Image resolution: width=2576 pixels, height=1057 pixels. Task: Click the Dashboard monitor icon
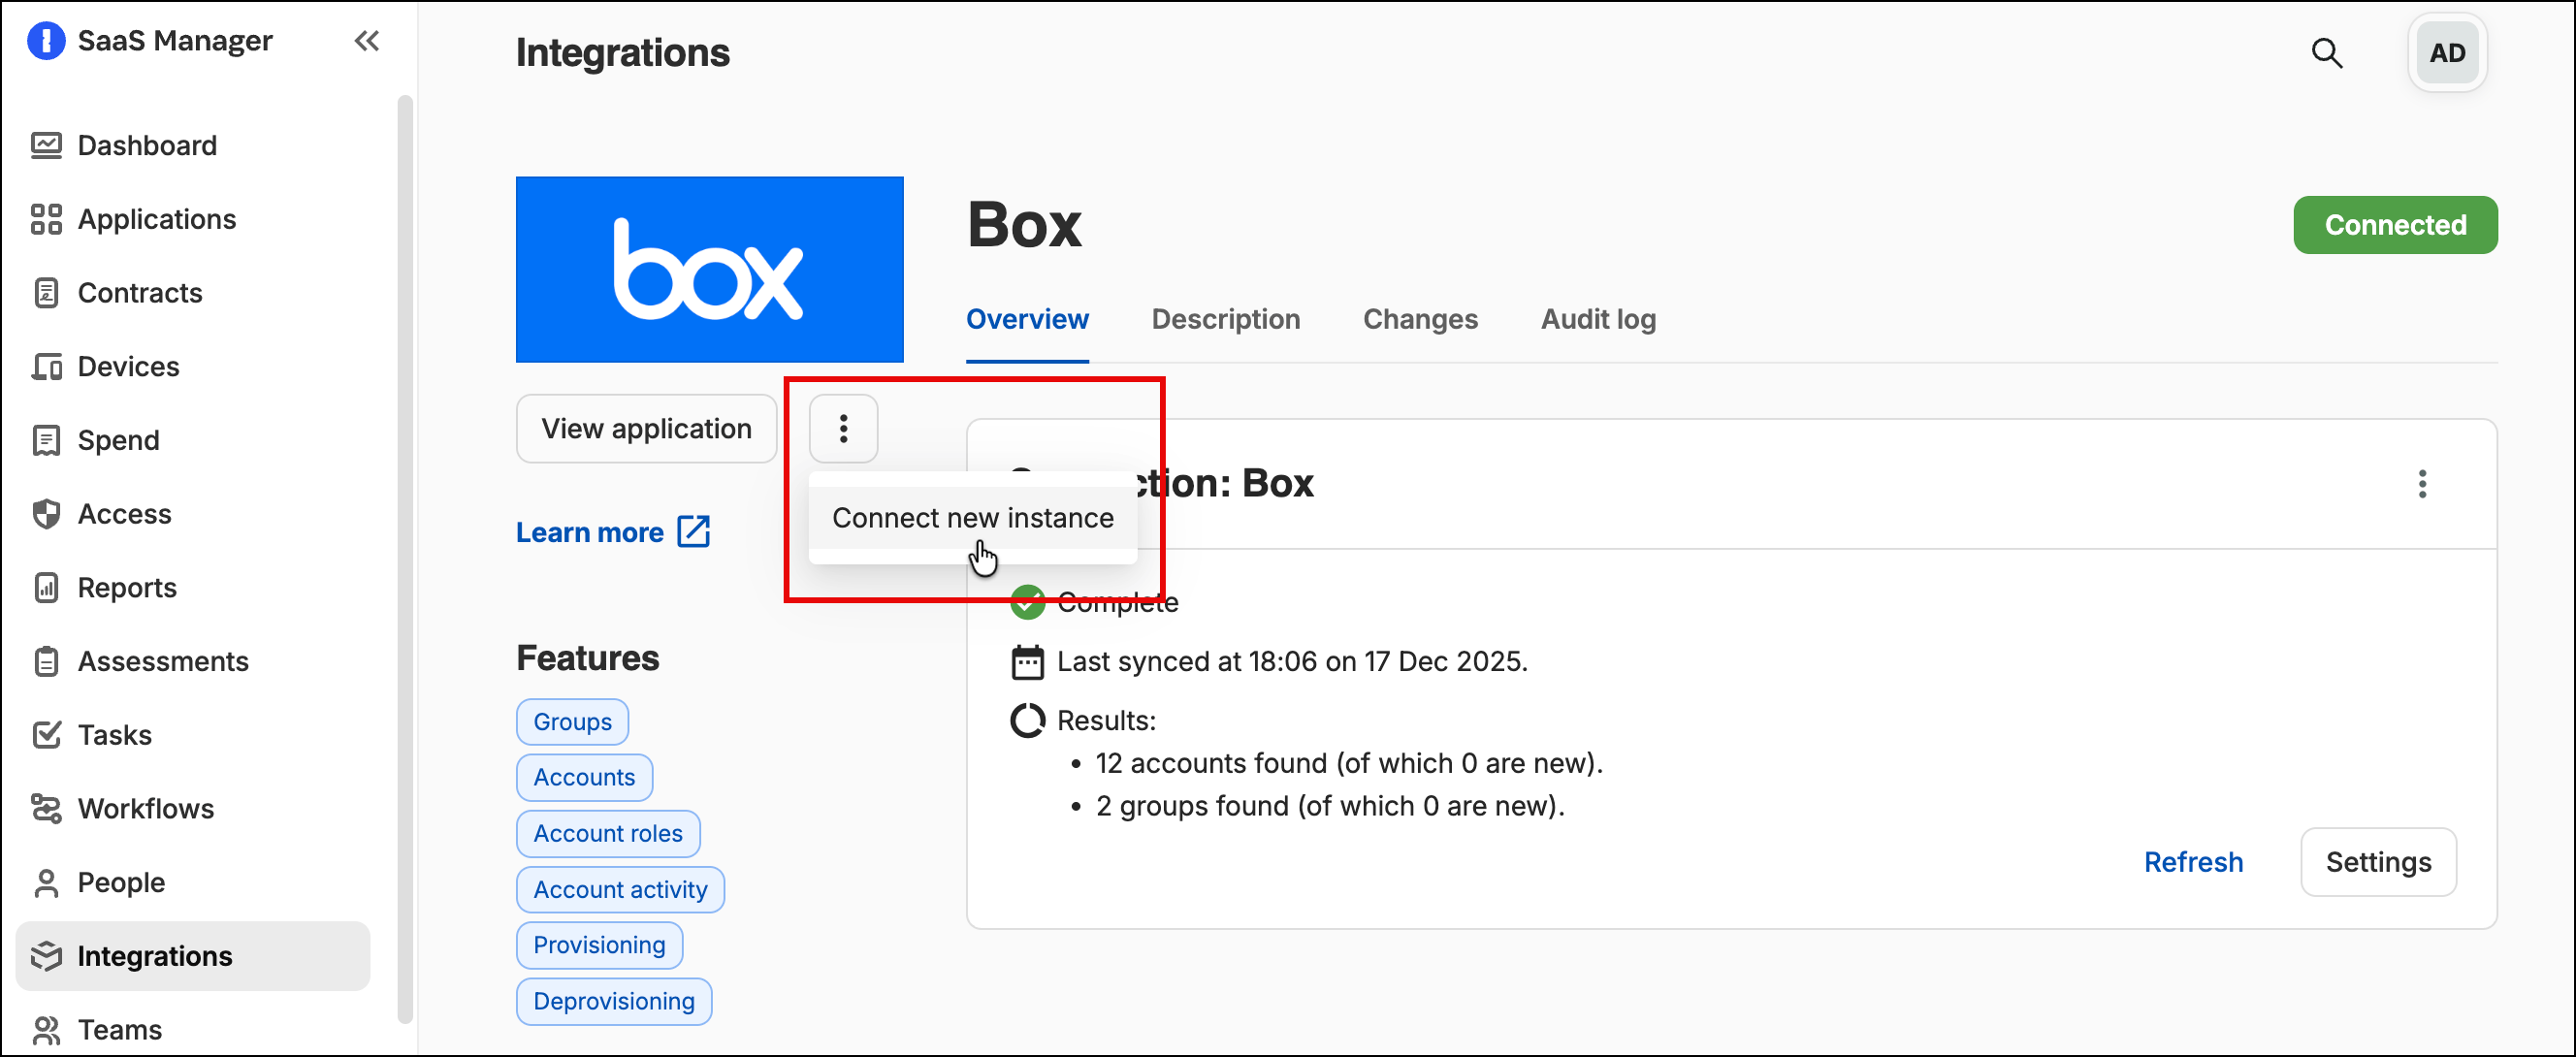click(x=46, y=146)
